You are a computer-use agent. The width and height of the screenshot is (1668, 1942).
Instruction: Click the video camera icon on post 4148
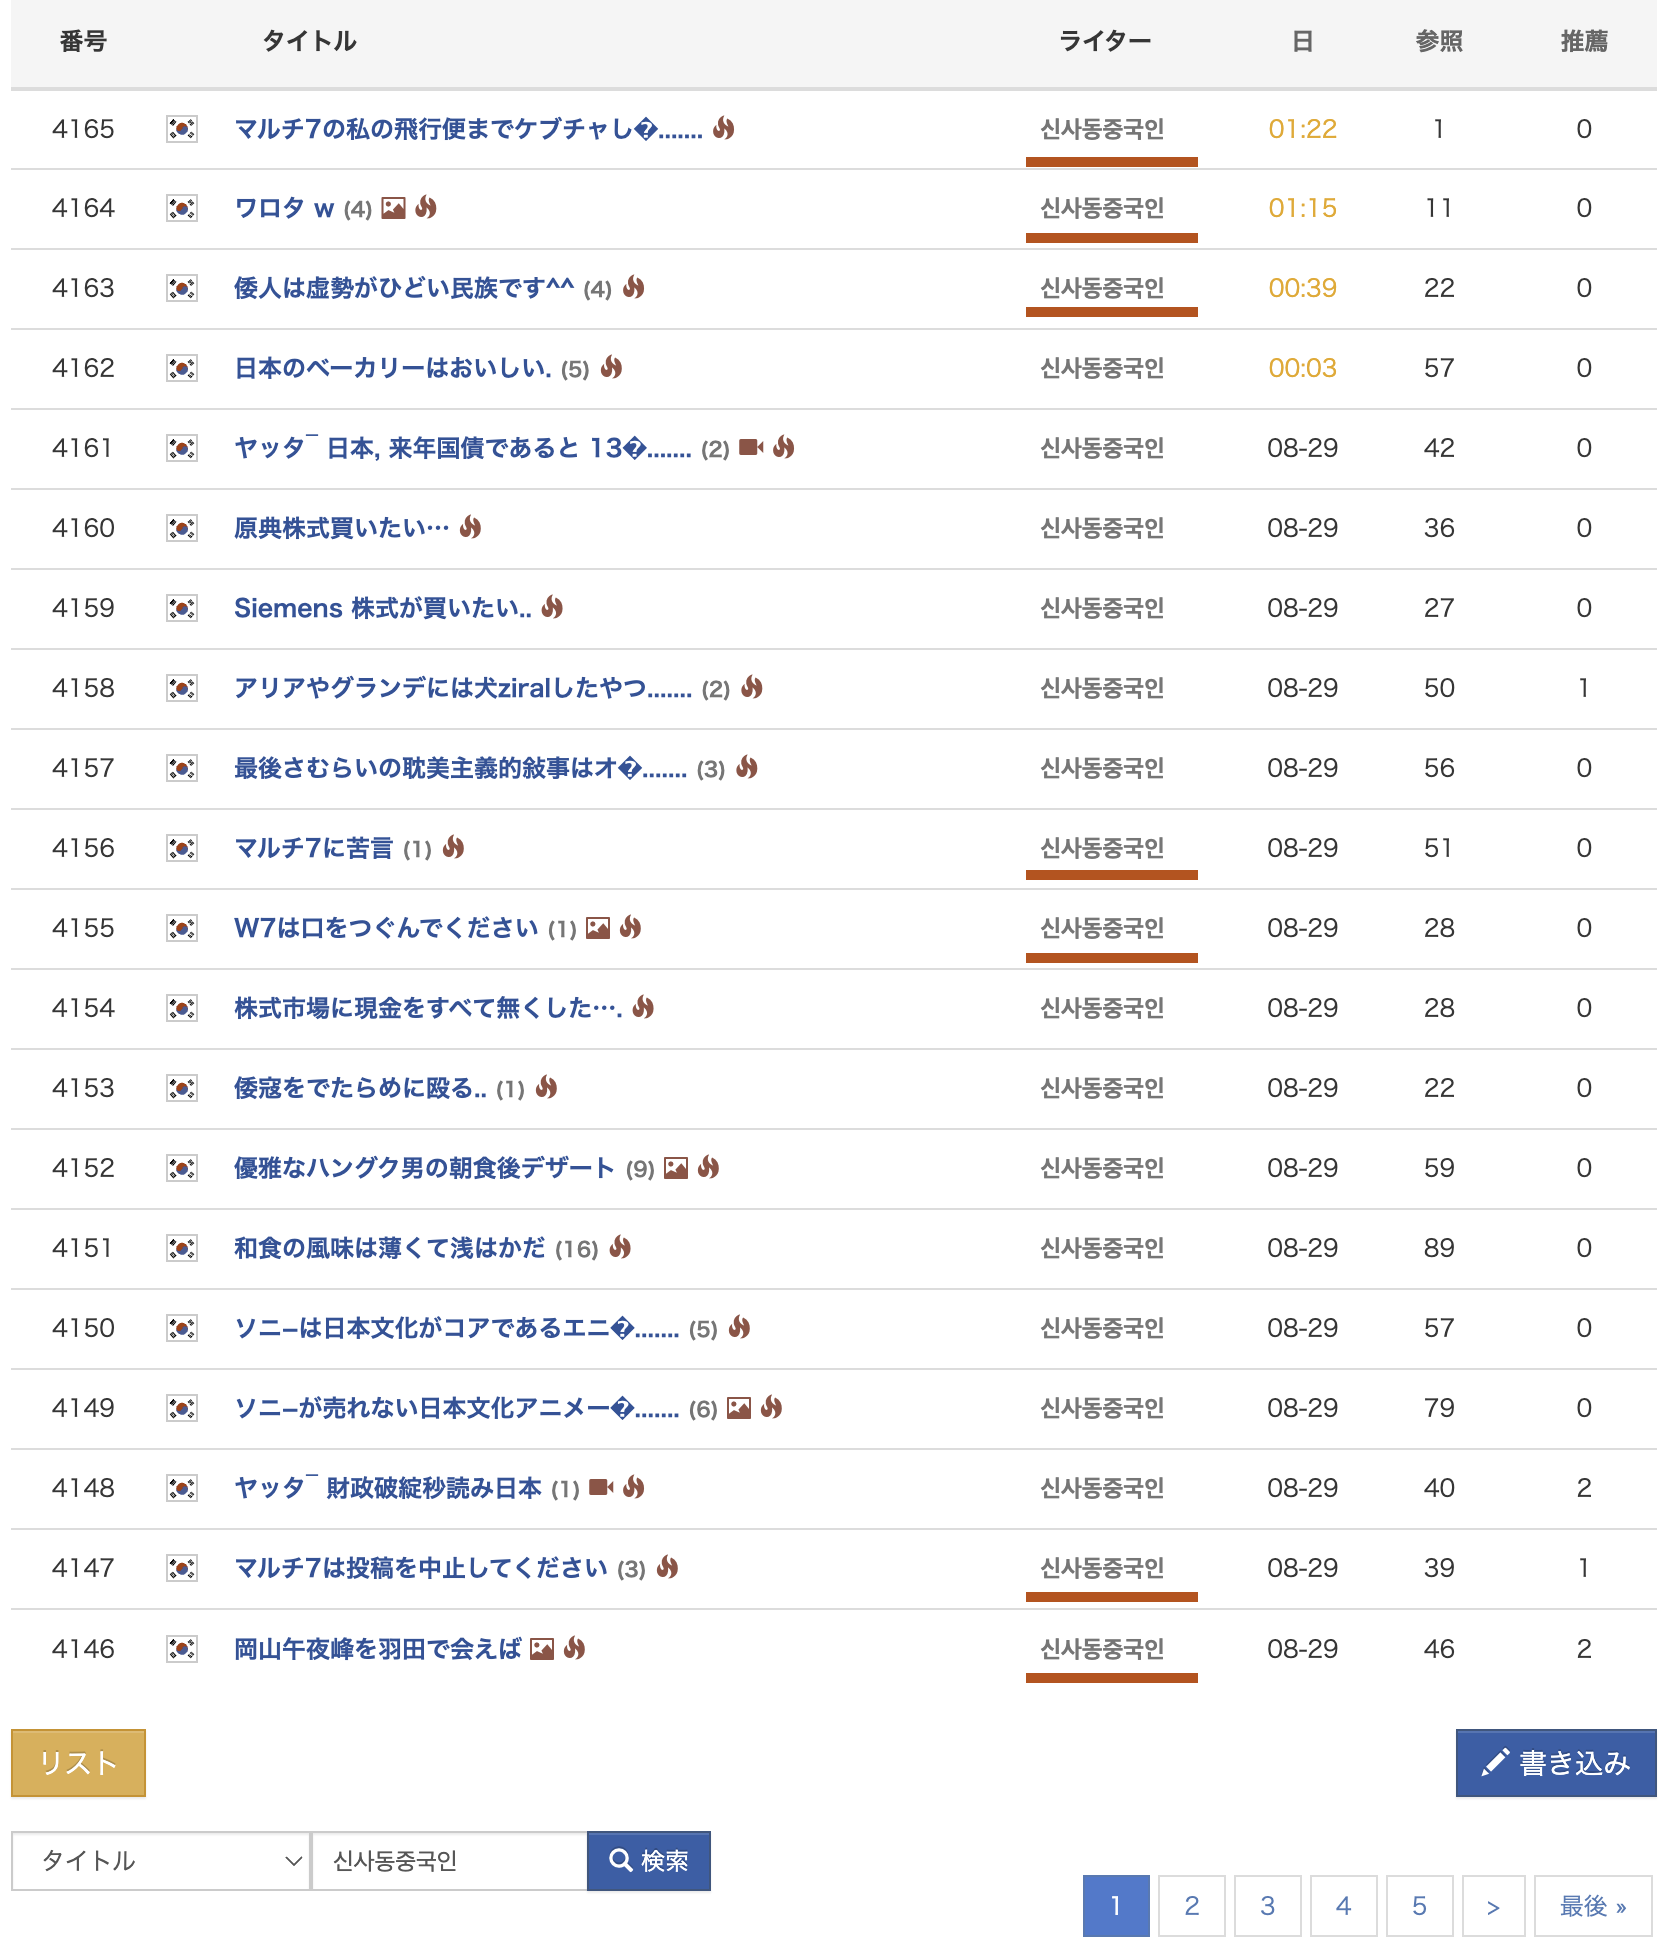coord(601,1488)
